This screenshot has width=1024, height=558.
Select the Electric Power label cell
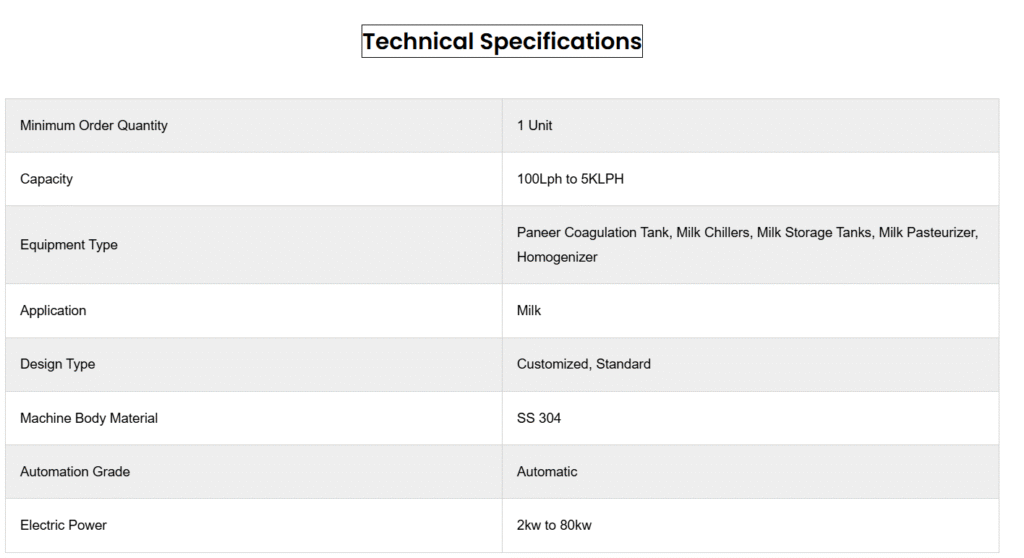63,526
